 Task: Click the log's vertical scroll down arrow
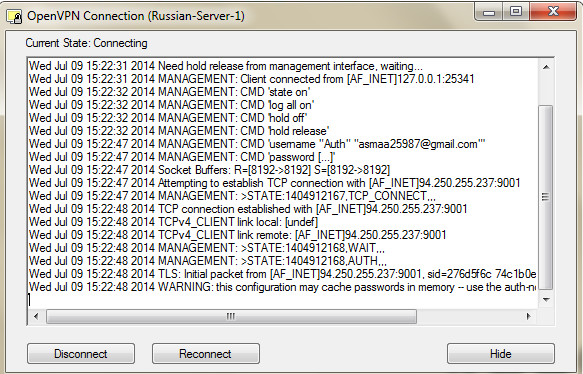[x=546, y=299]
